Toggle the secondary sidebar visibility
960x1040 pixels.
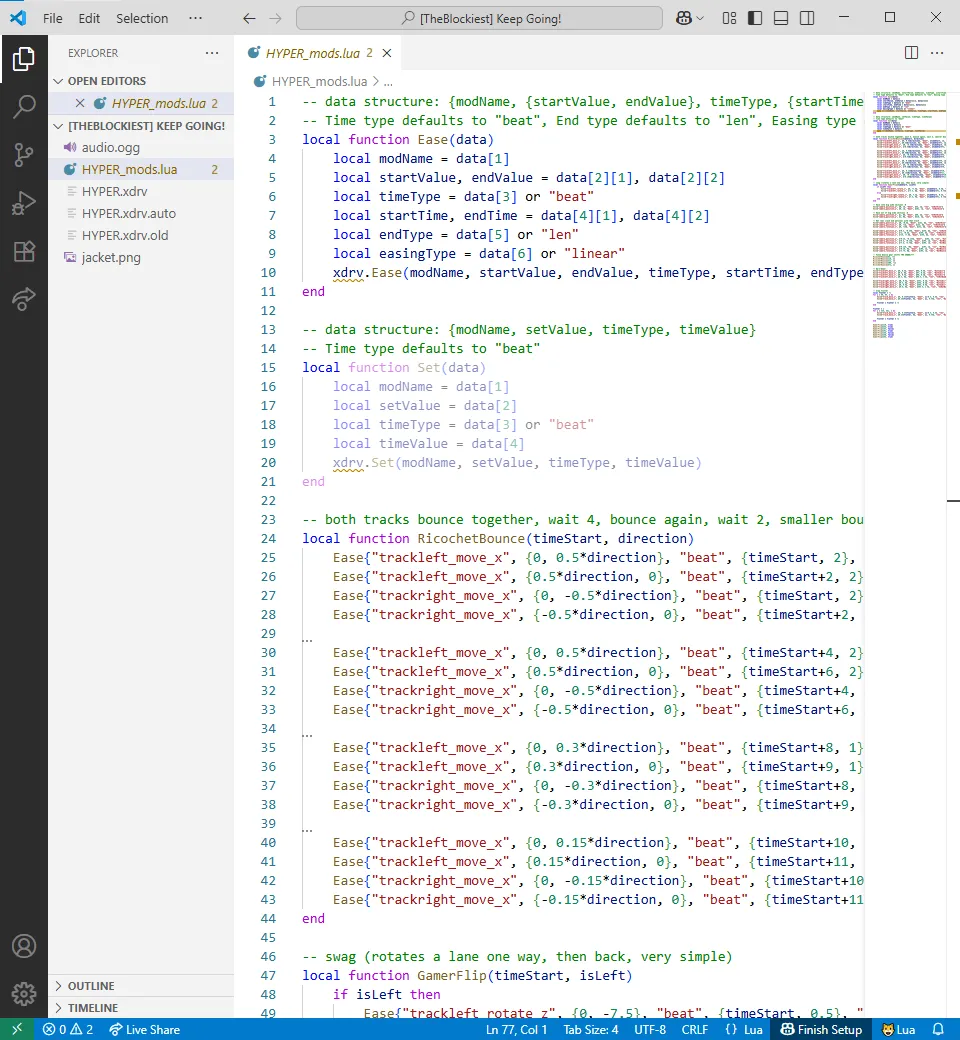[x=805, y=18]
